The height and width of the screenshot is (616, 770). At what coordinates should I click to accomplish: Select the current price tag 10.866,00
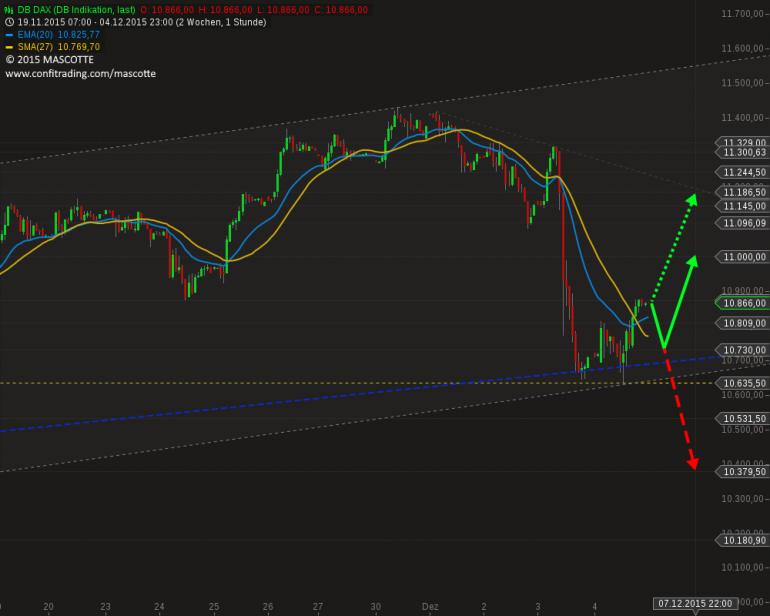[742, 303]
